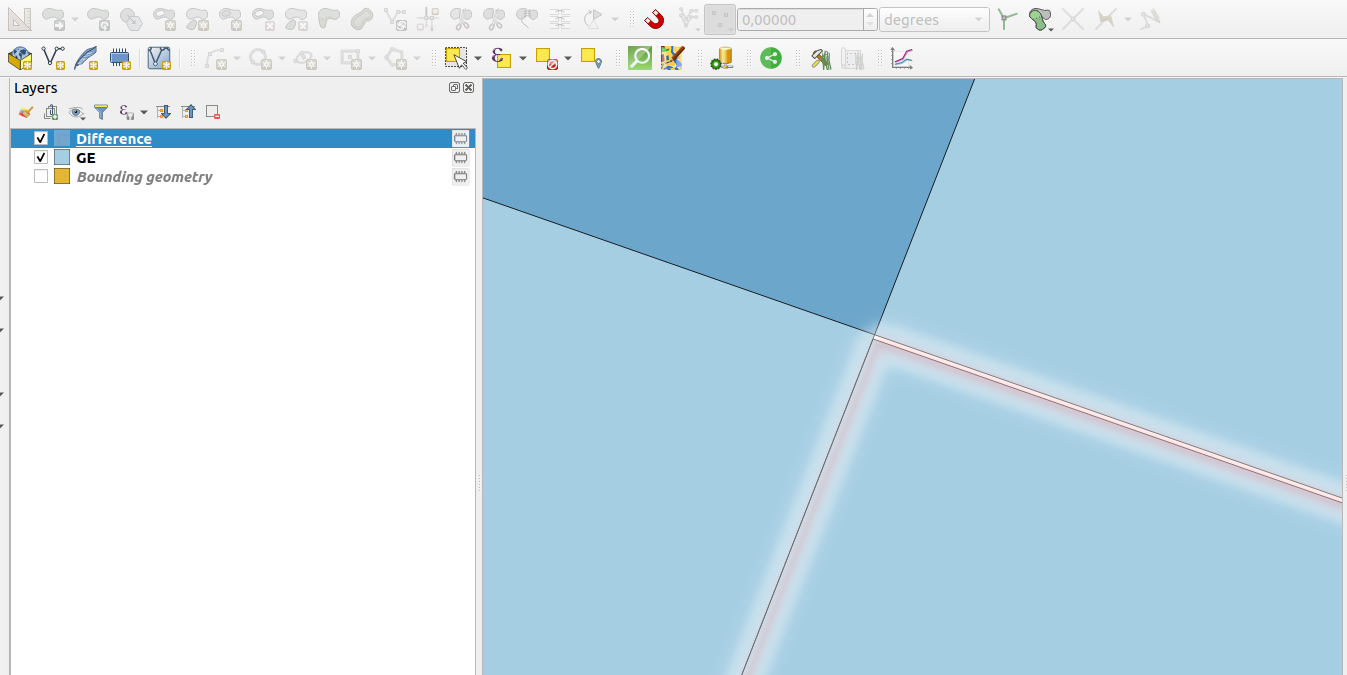Image resolution: width=1347 pixels, height=675 pixels.
Task: Click the Add Ellipse shape digitizing tool
Action: 306,59
